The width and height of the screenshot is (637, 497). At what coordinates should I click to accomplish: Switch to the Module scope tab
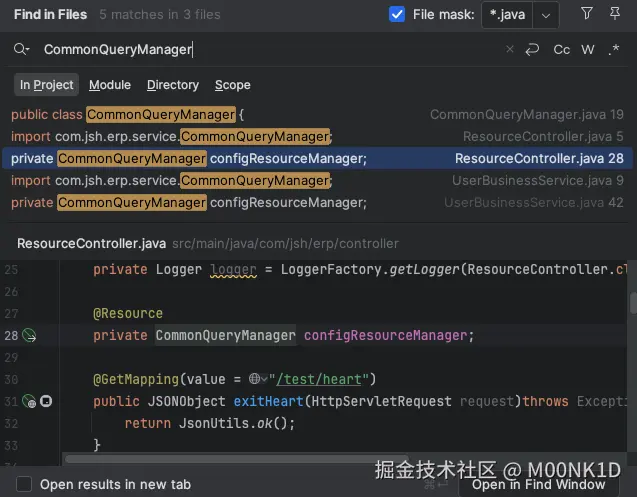coord(110,85)
